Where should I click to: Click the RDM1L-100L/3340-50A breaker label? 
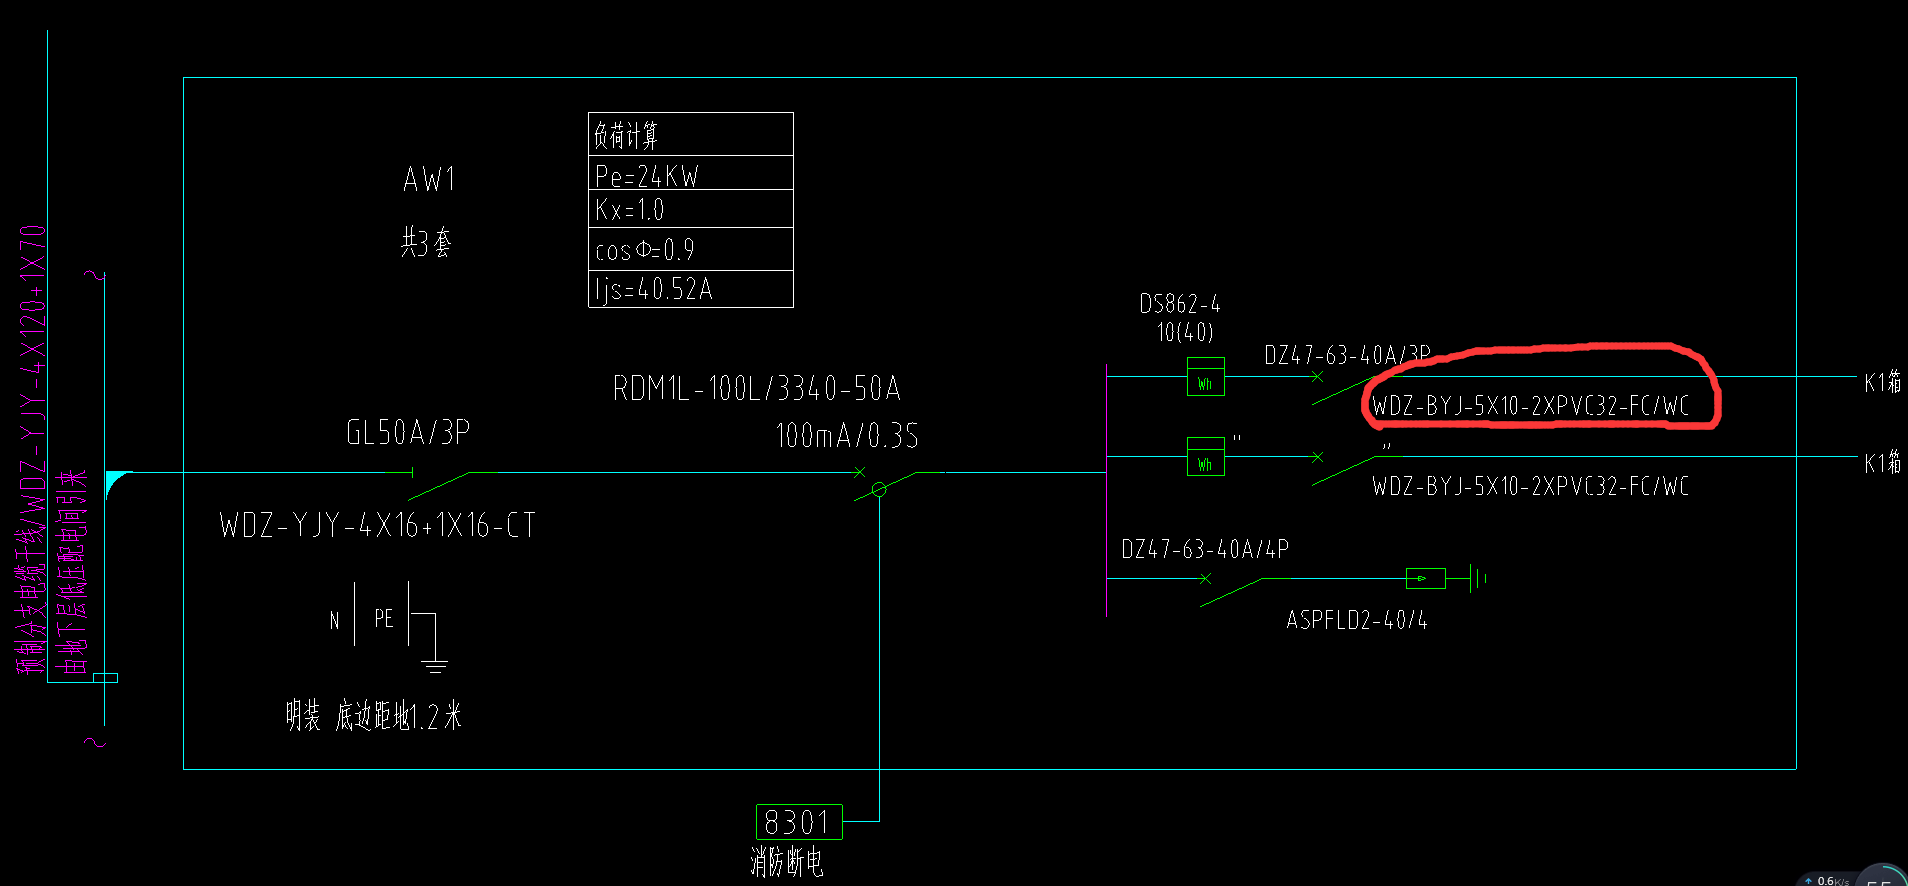[x=756, y=388]
